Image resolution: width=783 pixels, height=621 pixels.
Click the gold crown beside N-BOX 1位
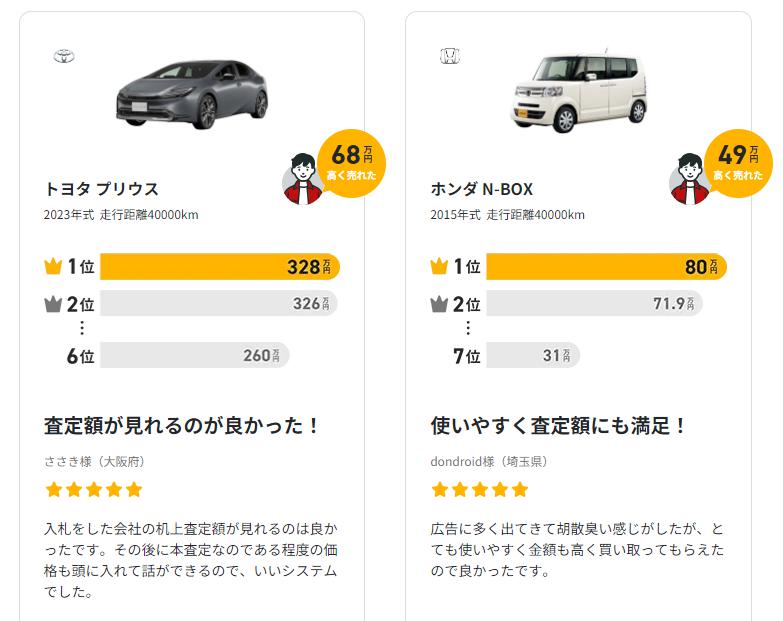tap(439, 267)
